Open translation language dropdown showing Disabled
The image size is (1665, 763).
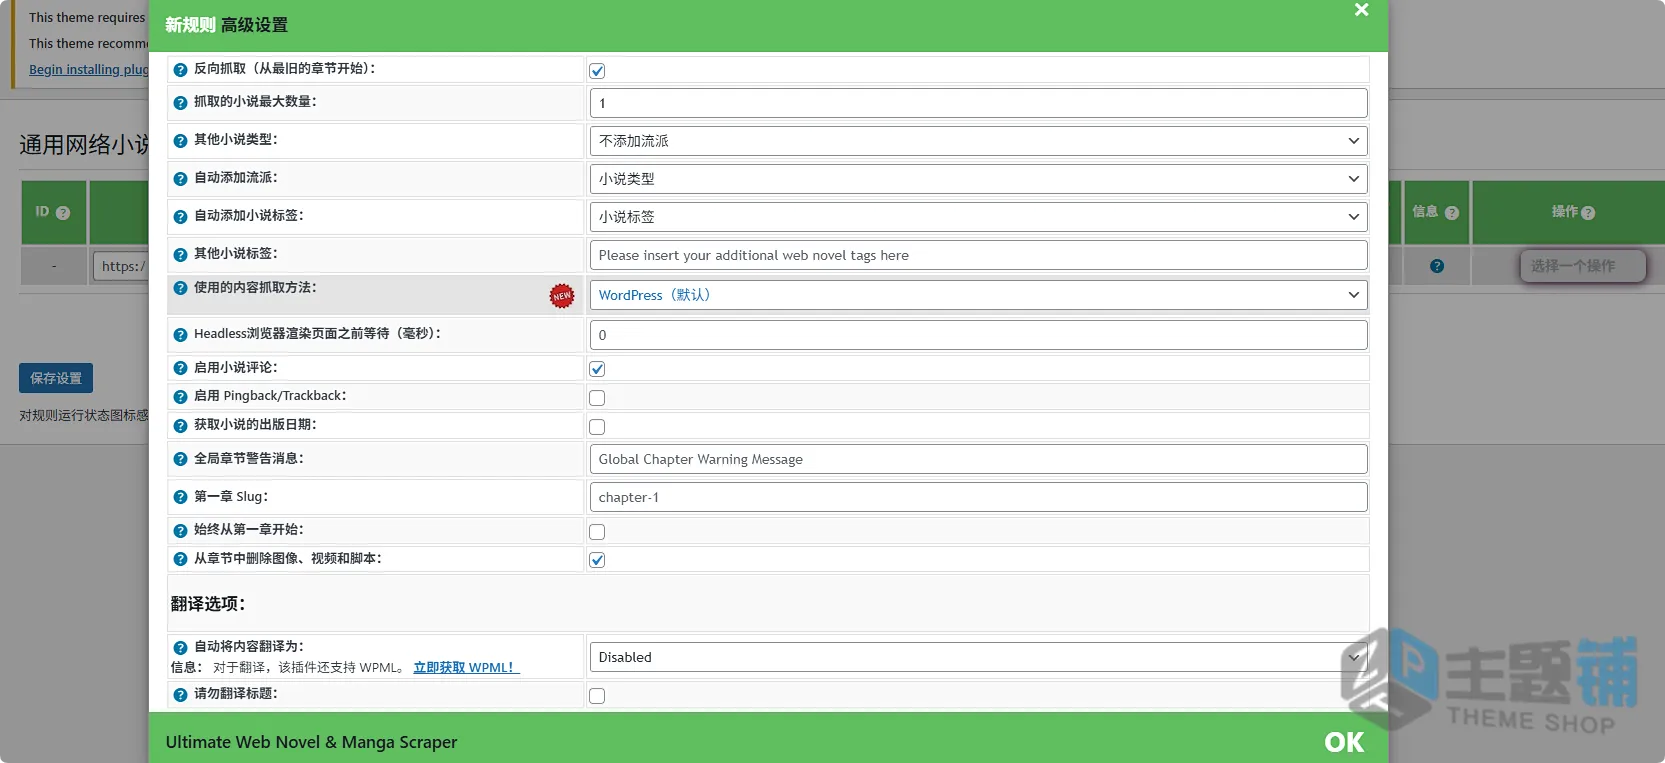point(978,657)
